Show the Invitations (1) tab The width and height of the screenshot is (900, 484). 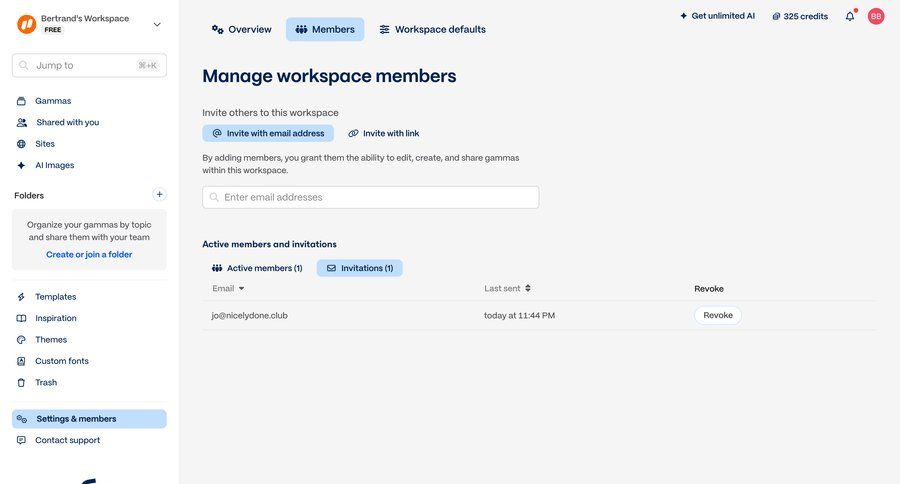360,268
